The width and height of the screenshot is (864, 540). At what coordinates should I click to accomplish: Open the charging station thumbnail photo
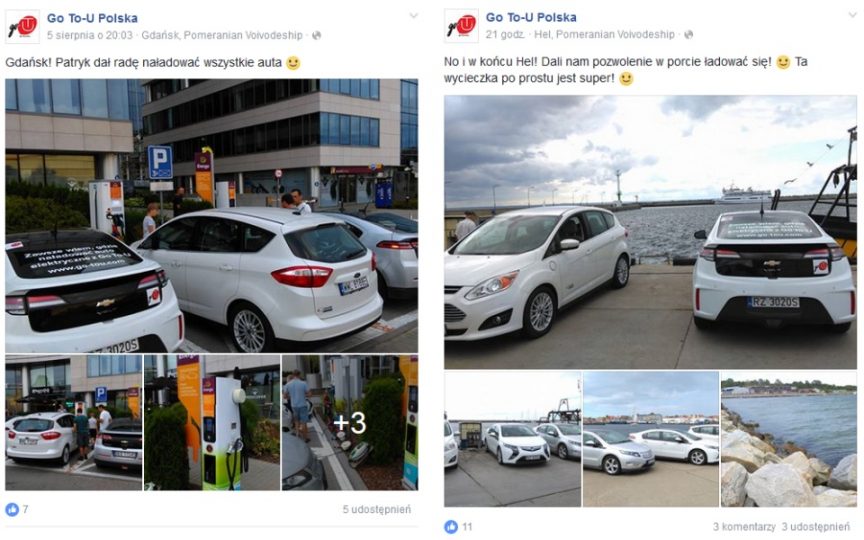pos(212,423)
